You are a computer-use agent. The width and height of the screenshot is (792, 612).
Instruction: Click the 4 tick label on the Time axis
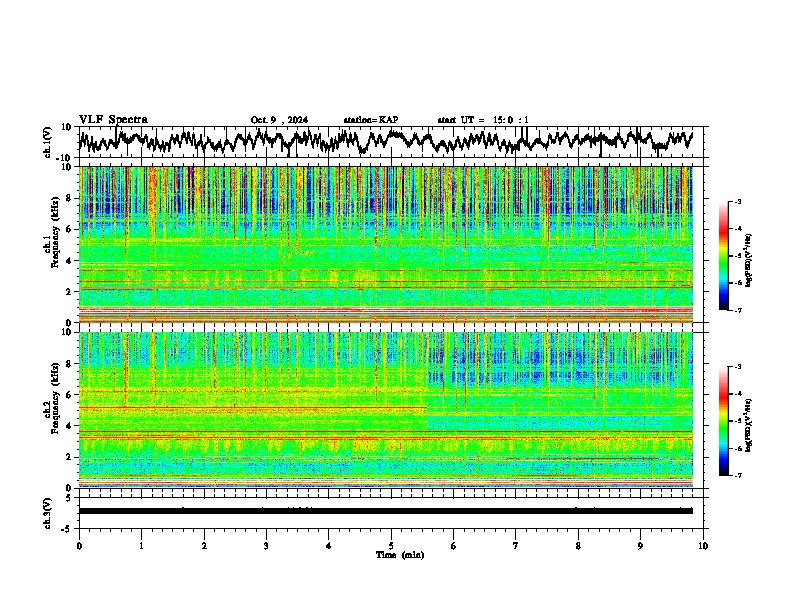[329, 546]
